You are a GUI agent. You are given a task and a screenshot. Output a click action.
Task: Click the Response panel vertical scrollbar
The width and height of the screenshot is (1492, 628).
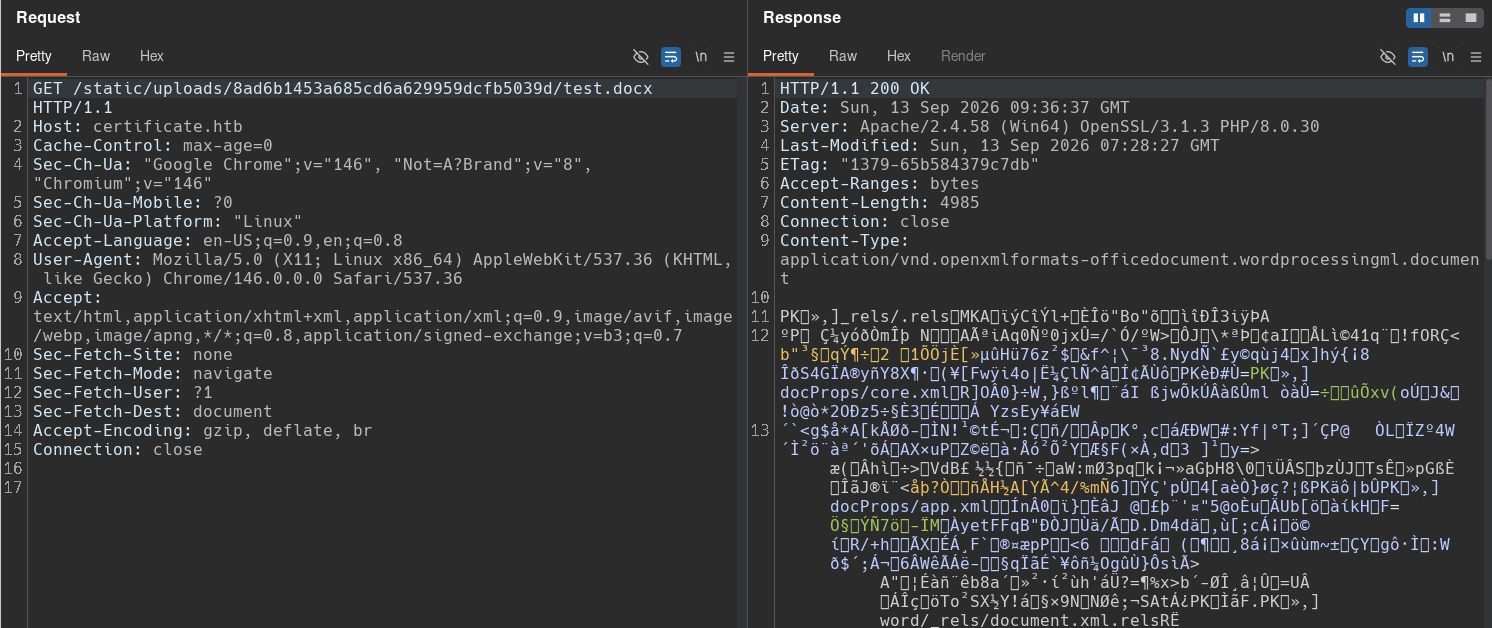pos(1487,170)
